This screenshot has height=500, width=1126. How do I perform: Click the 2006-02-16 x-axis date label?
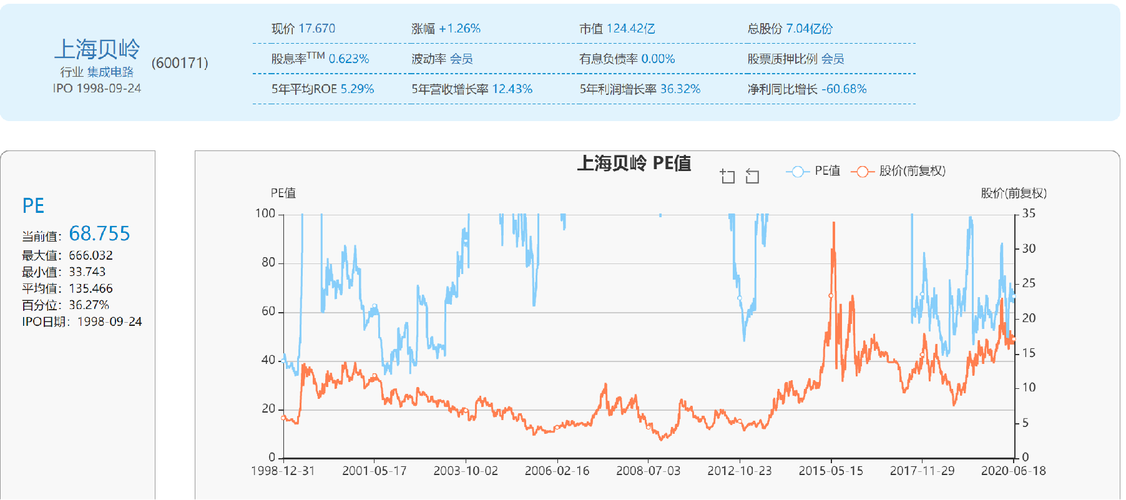click(558, 470)
